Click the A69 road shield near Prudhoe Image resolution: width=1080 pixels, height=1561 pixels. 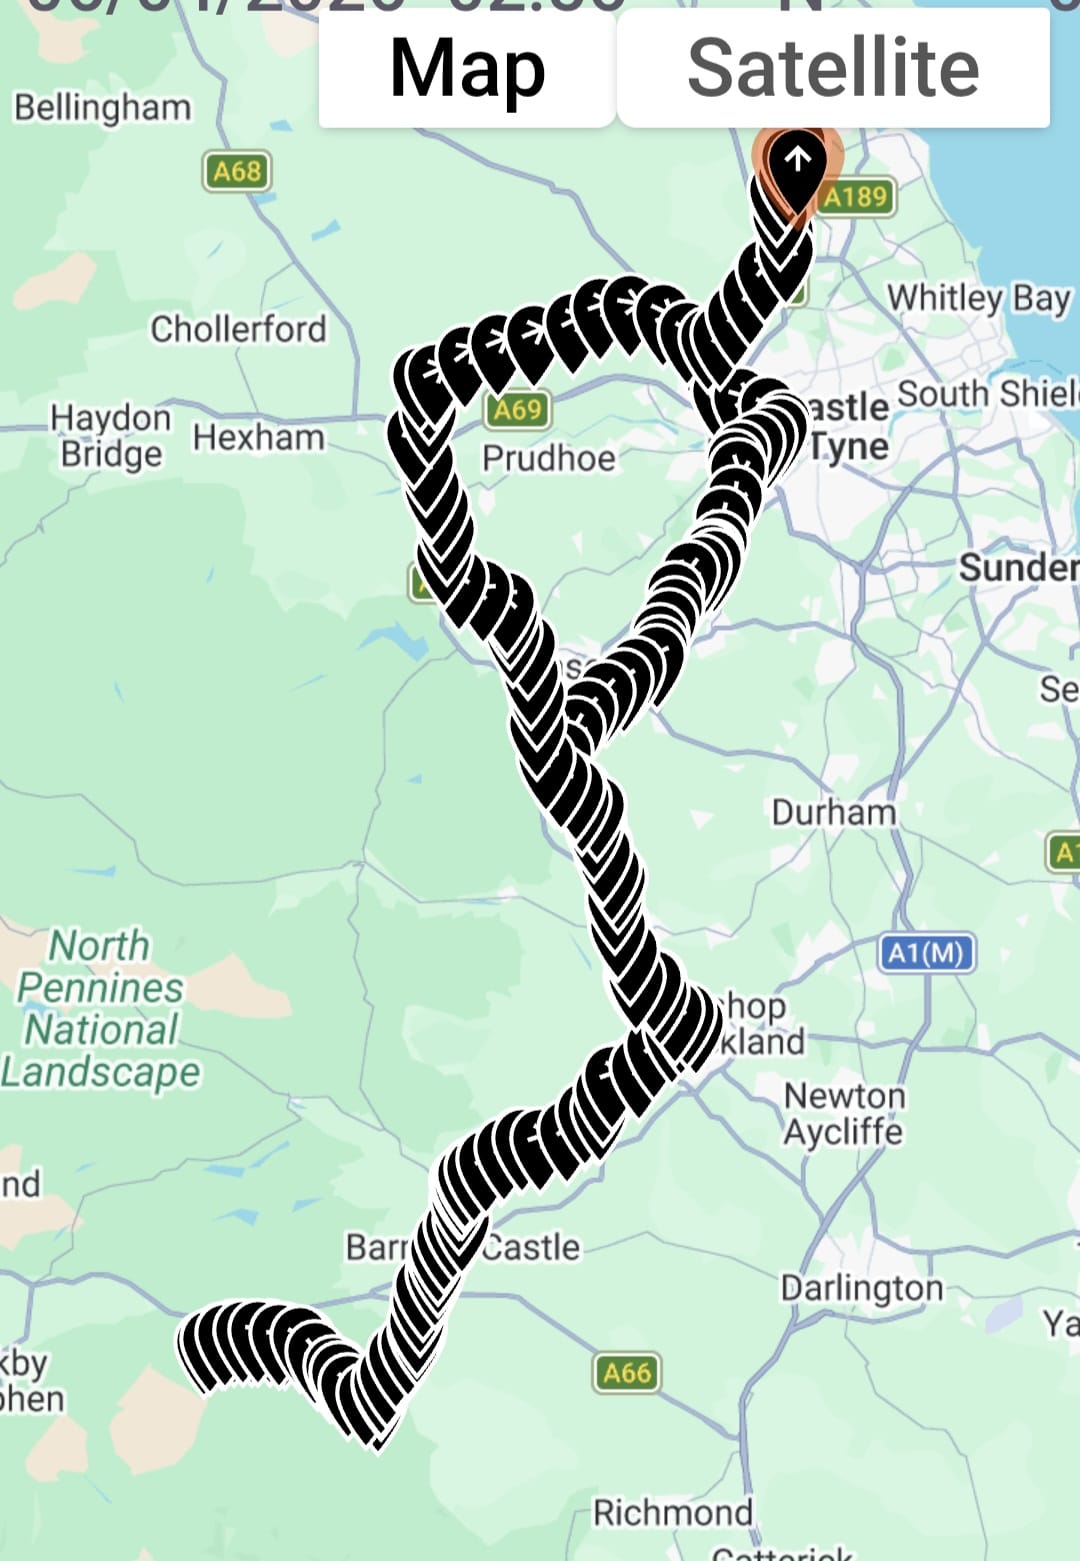pyautogui.click(x=517, y=409)
